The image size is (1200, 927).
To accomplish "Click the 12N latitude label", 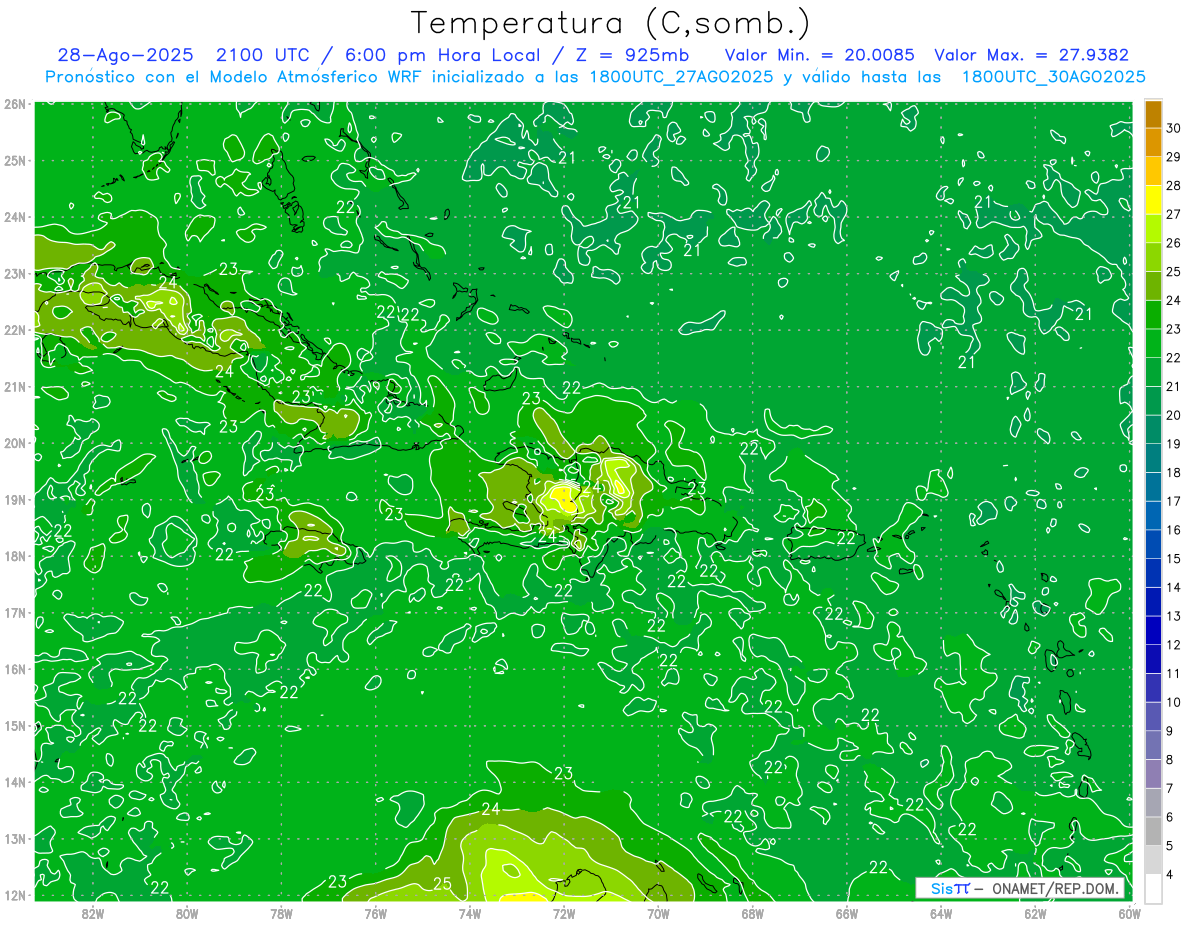I will click(x=14, y=895).
